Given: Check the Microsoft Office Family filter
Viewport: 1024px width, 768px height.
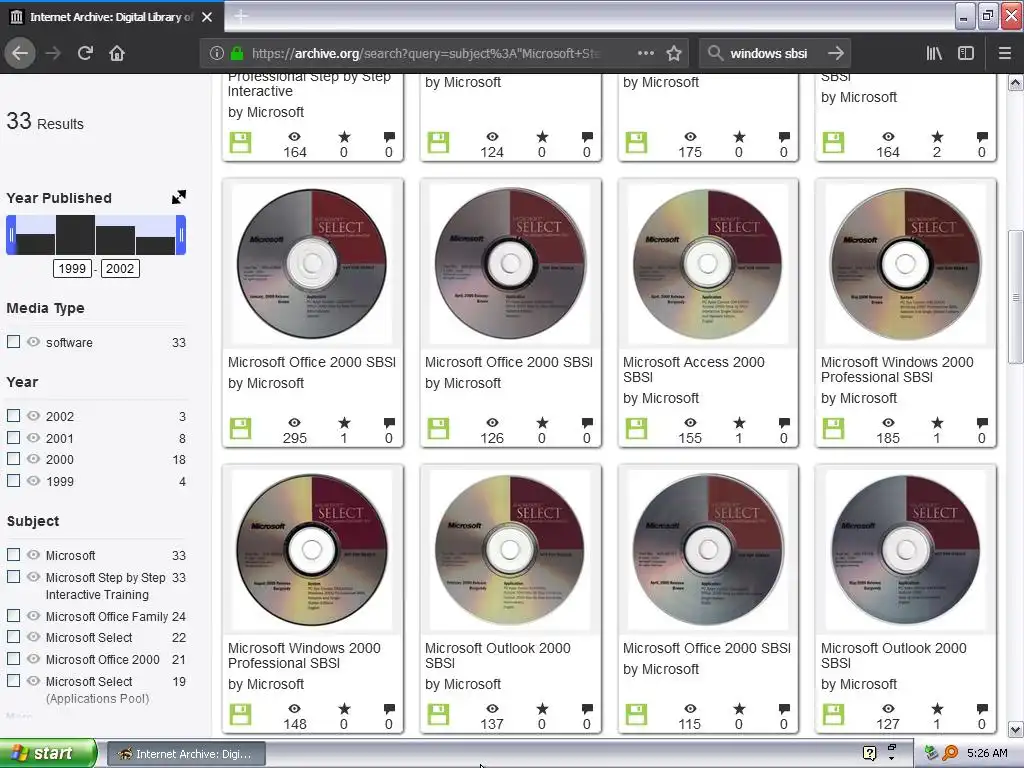Looking at the screenshot, I should pyautogui.click(x=13, y=616).
